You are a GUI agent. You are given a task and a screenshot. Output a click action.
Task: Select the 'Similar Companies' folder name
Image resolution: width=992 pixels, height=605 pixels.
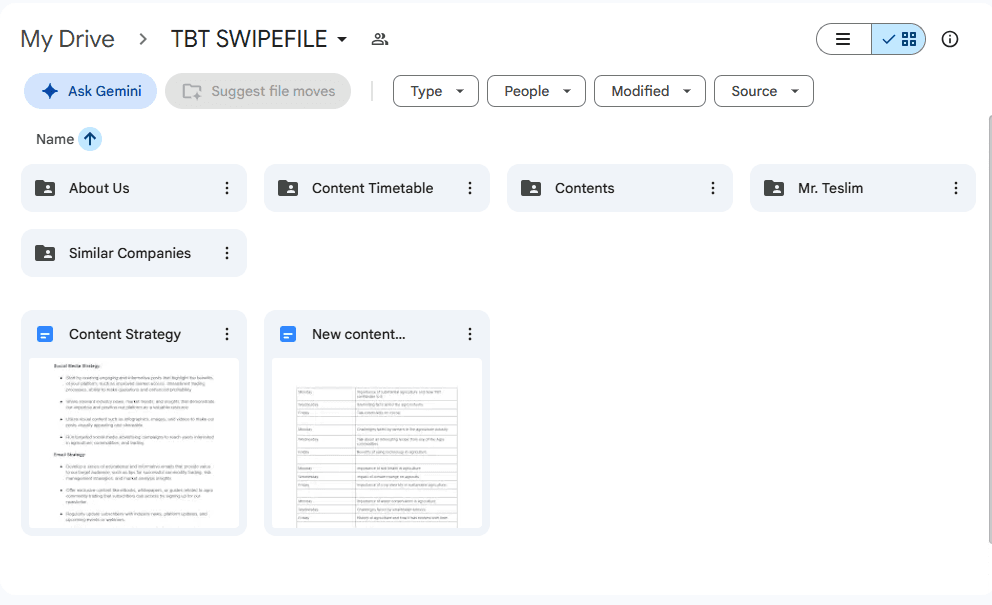(x=130, y=253)
